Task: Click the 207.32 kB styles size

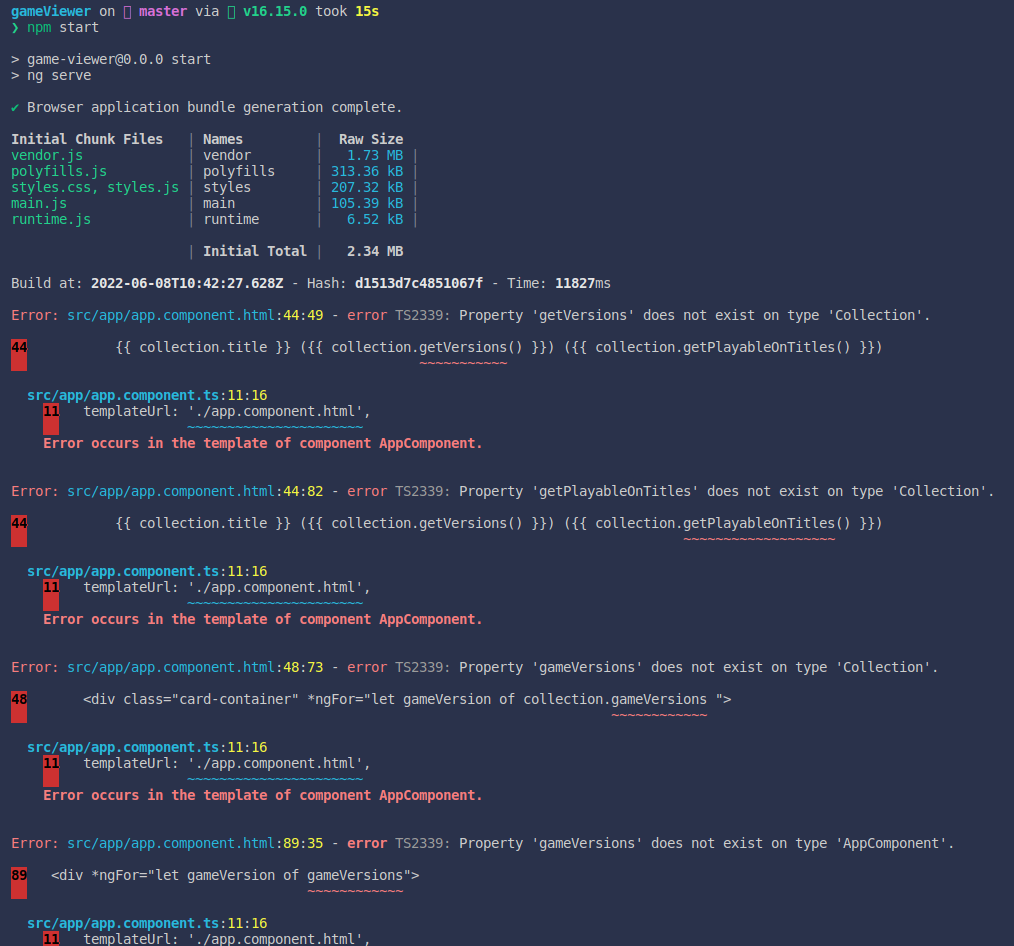Action: [367, 187]
